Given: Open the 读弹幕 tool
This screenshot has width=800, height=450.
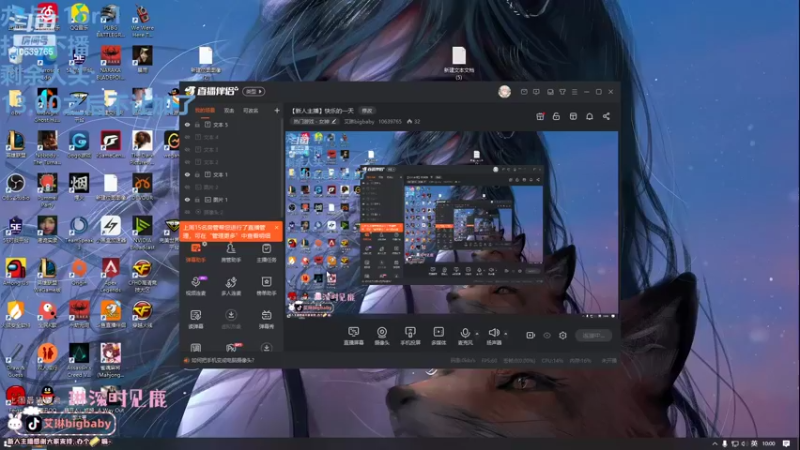Looking at the screenshot, I should (x=196, y=319).
